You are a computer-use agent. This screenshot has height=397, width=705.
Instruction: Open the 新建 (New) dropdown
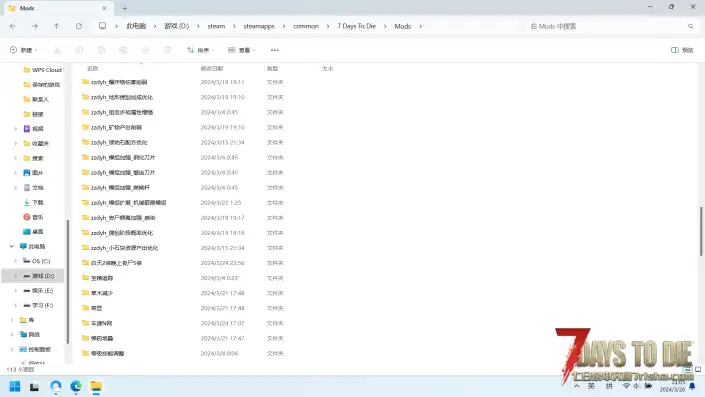point(23,50)
